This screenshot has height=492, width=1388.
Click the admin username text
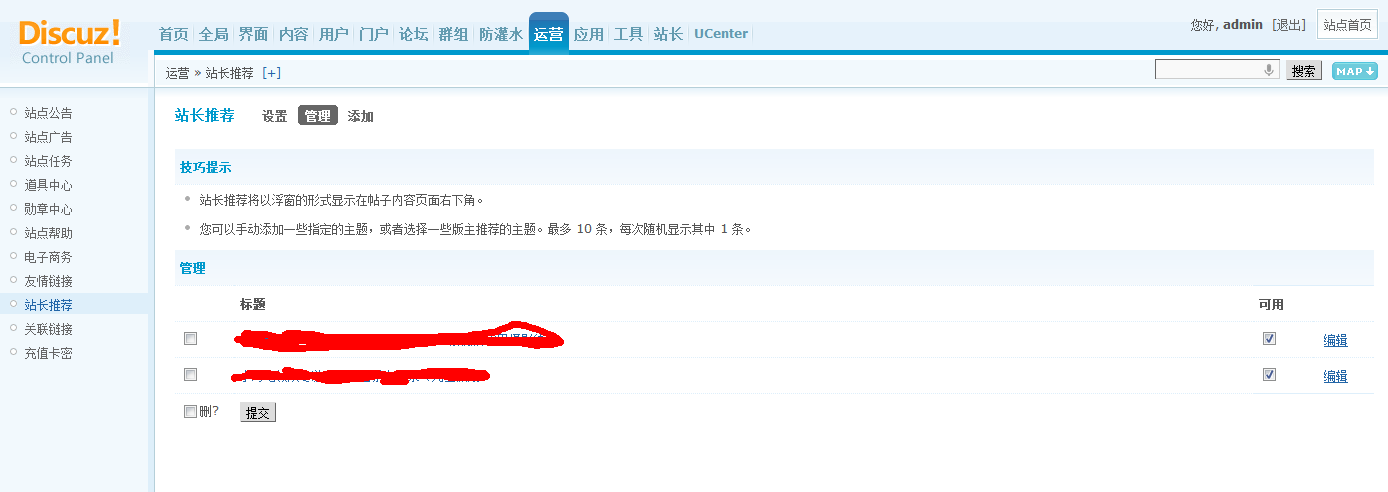click(x=1243, y=25)
